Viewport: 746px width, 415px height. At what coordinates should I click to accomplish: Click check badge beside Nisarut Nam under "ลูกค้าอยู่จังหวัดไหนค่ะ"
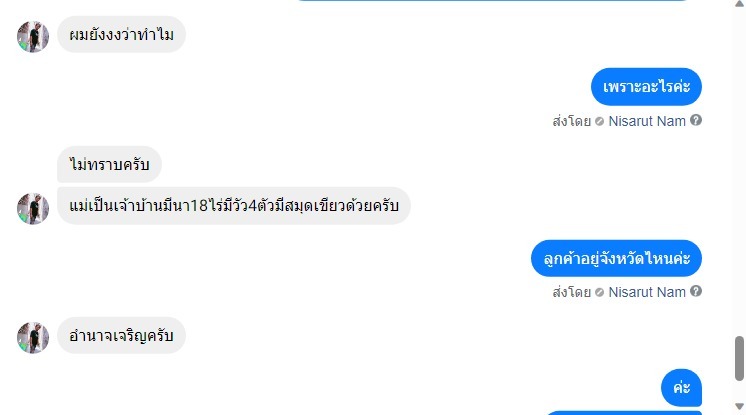[x=599, y=292]
